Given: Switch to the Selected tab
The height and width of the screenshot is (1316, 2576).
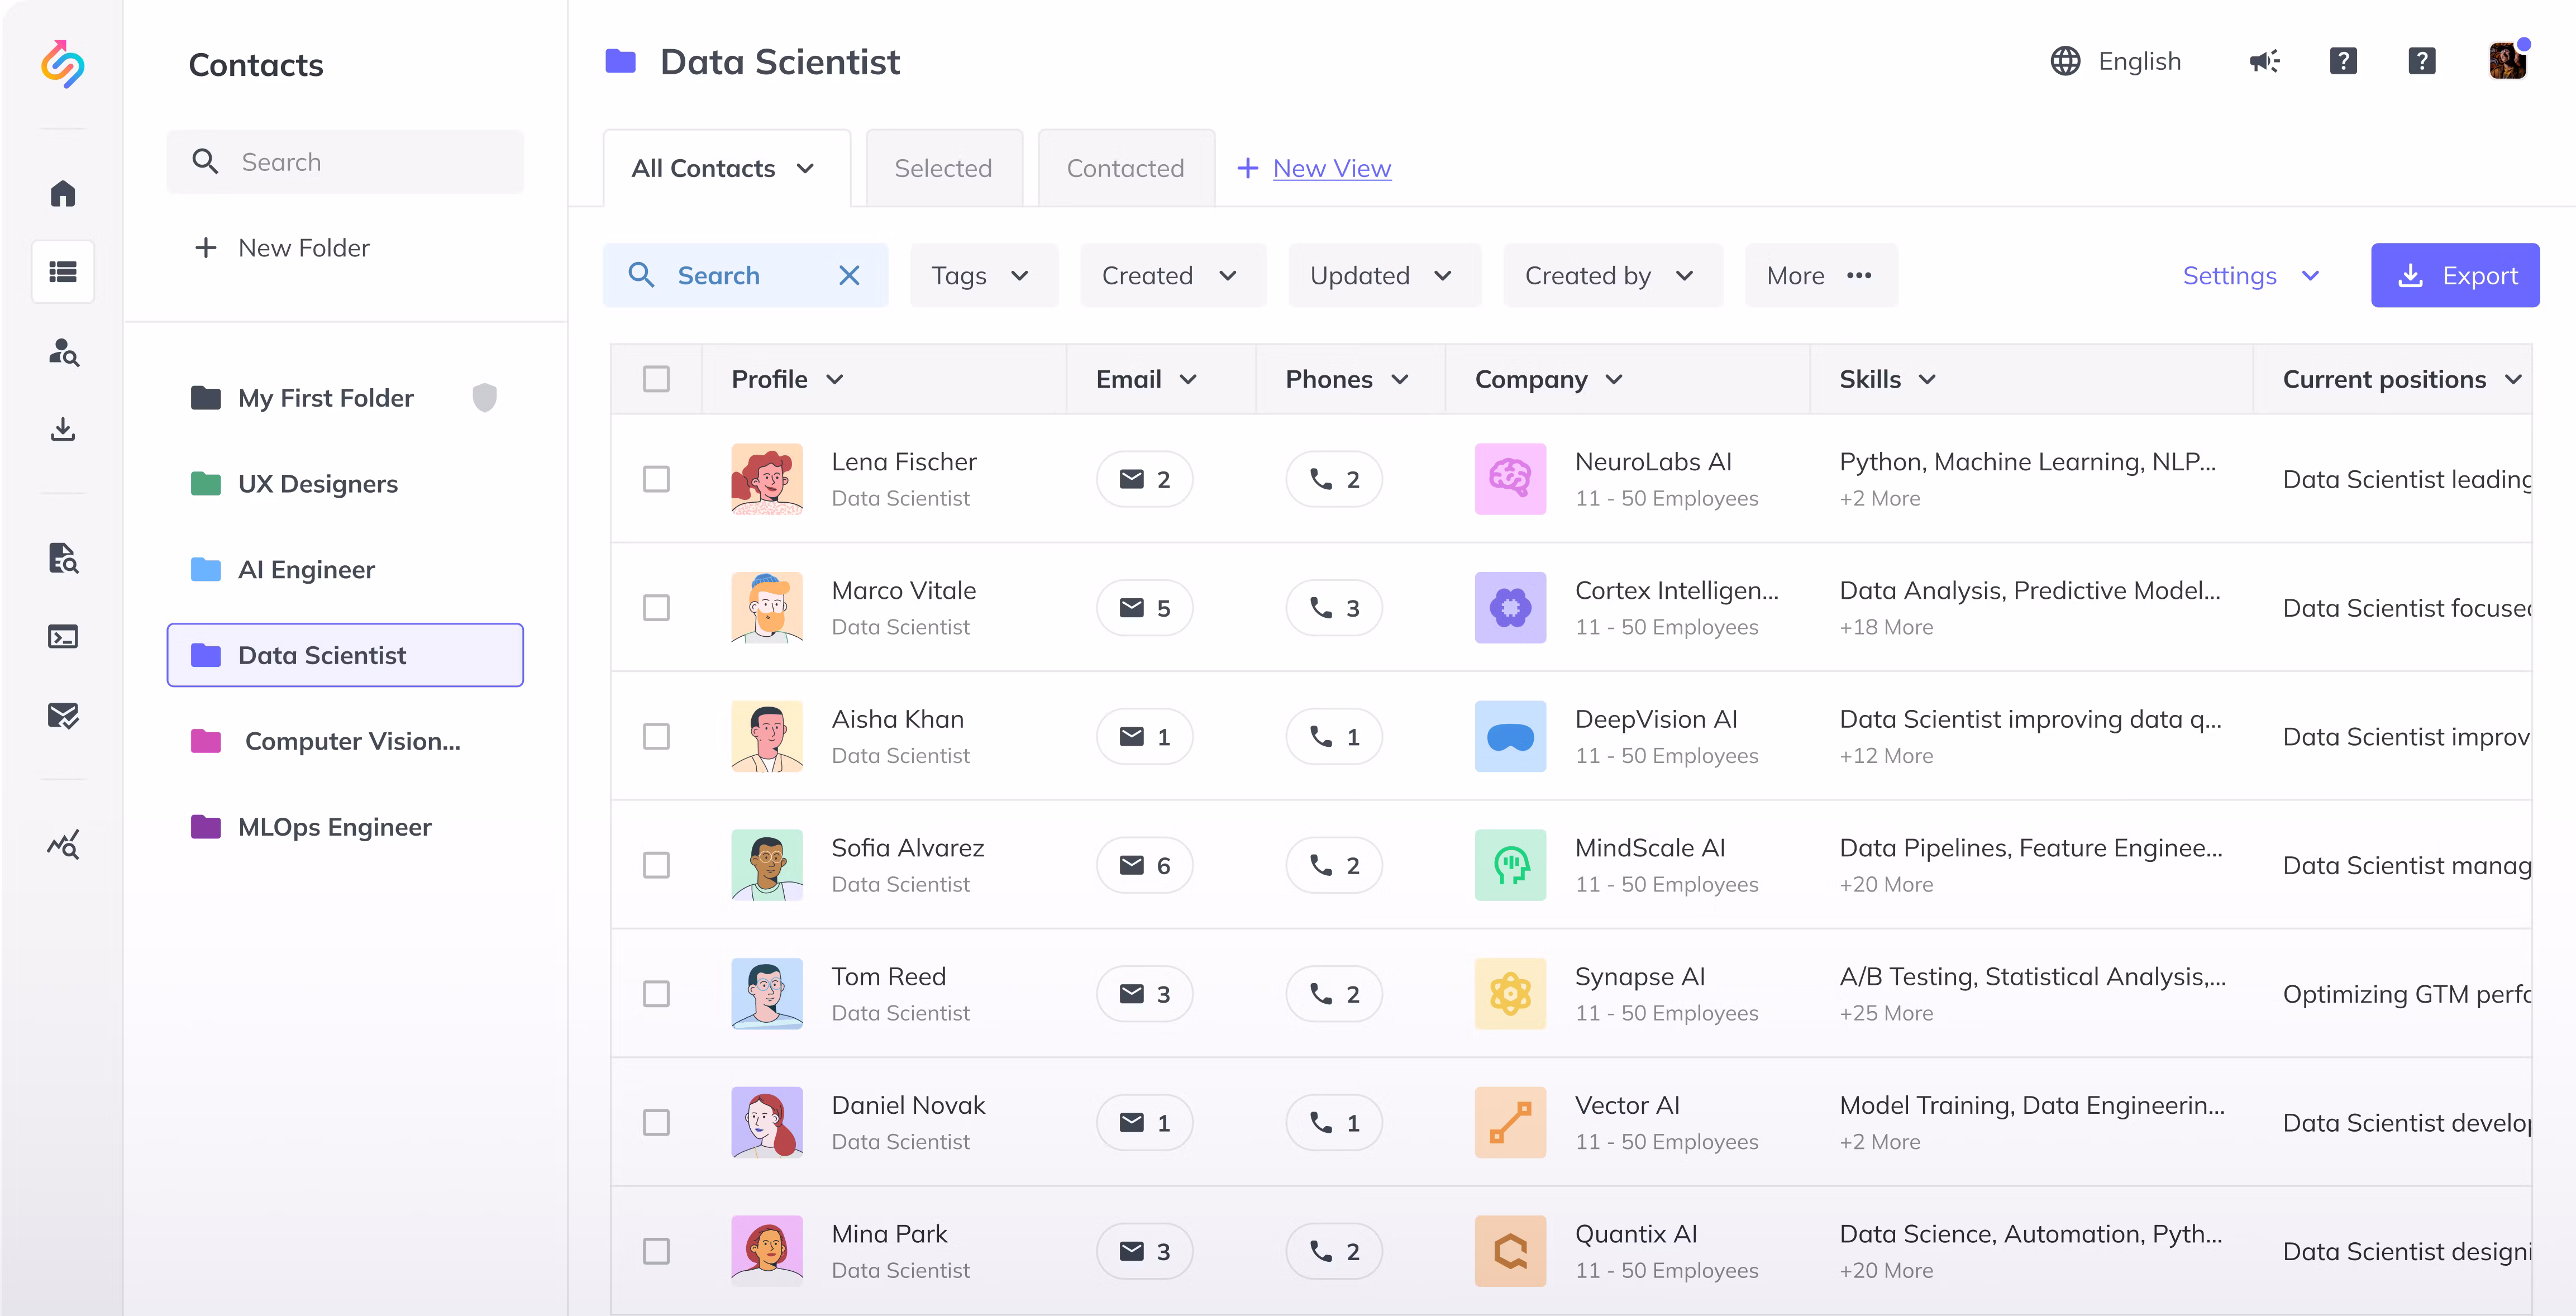Looking at the screenshot, I should (943, 168).
